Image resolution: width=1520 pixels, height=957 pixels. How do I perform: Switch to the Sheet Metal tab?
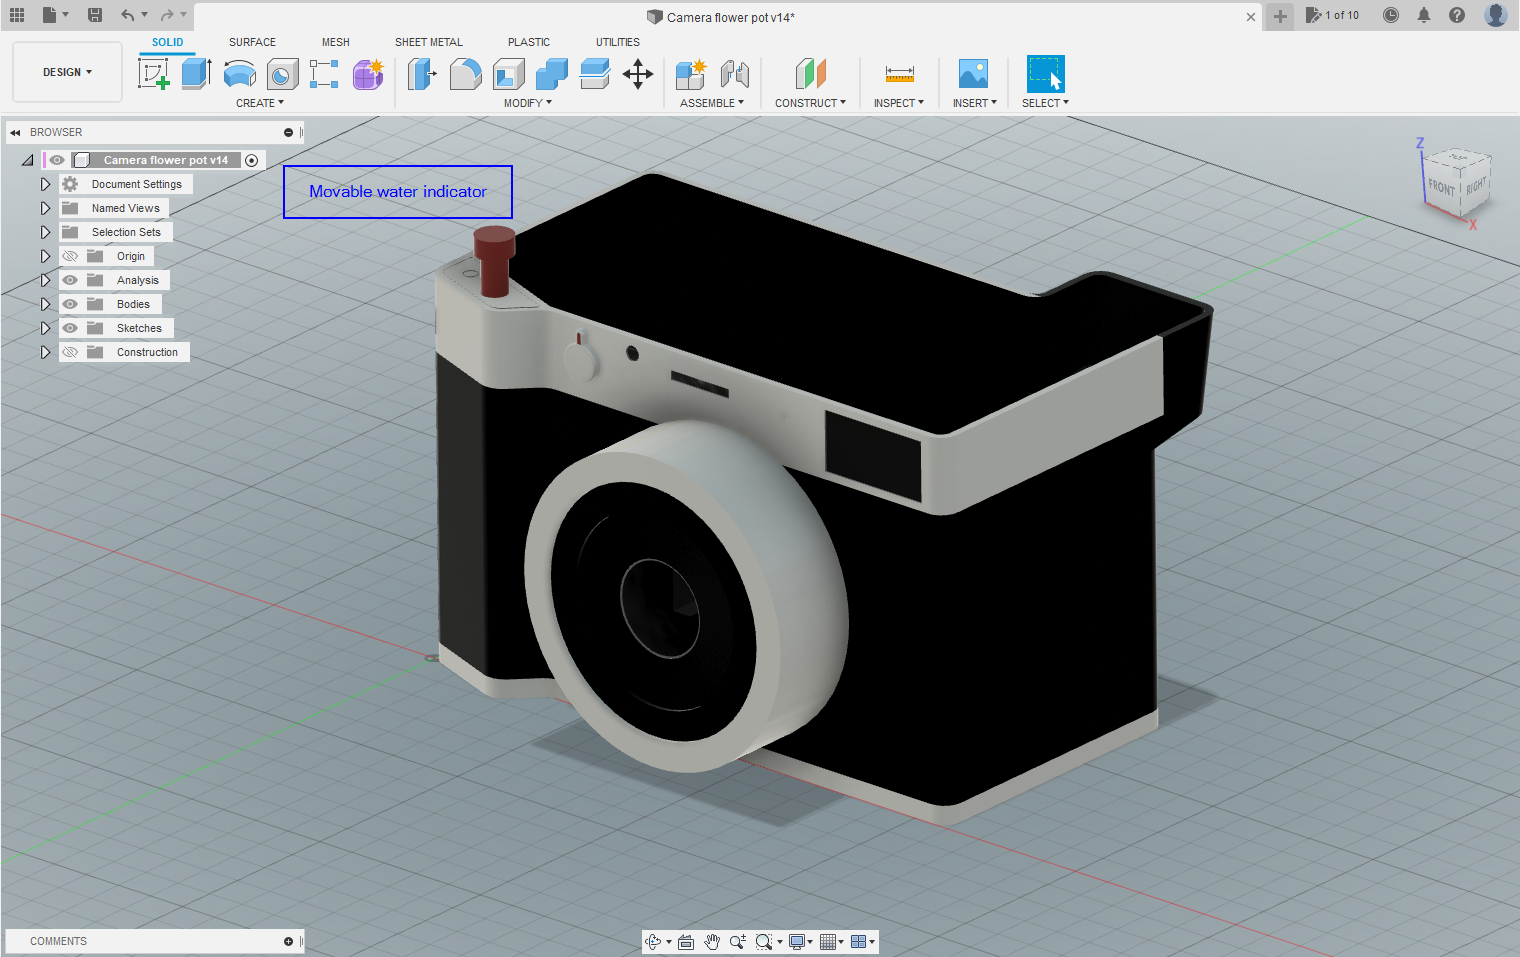pos(428,41)
